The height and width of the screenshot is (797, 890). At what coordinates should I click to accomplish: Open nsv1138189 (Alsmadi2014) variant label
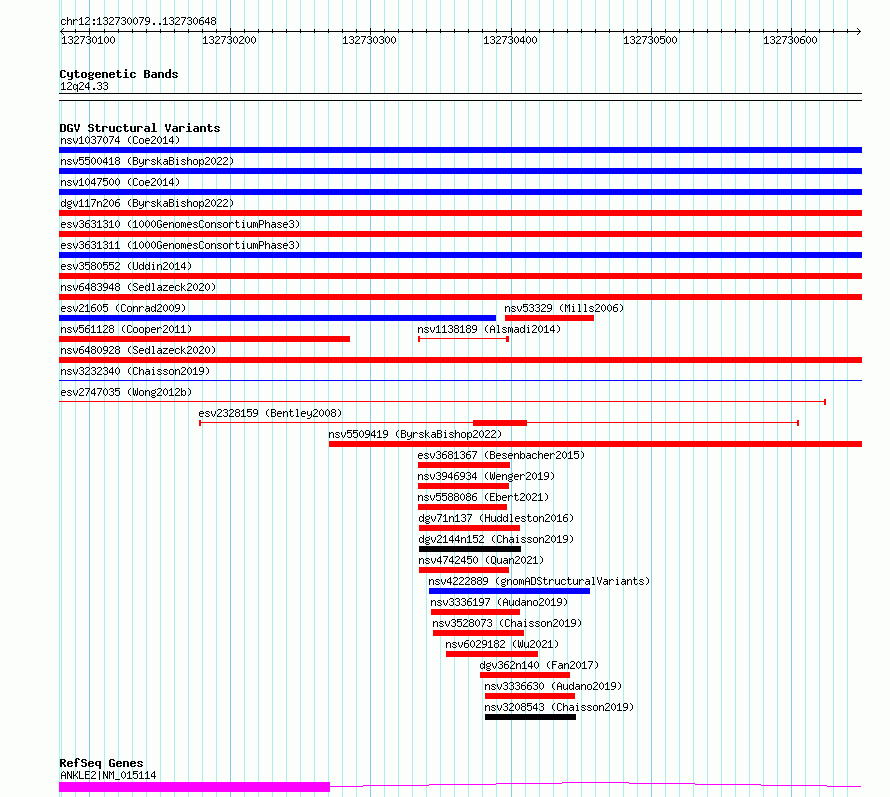(x=489, y=329)
